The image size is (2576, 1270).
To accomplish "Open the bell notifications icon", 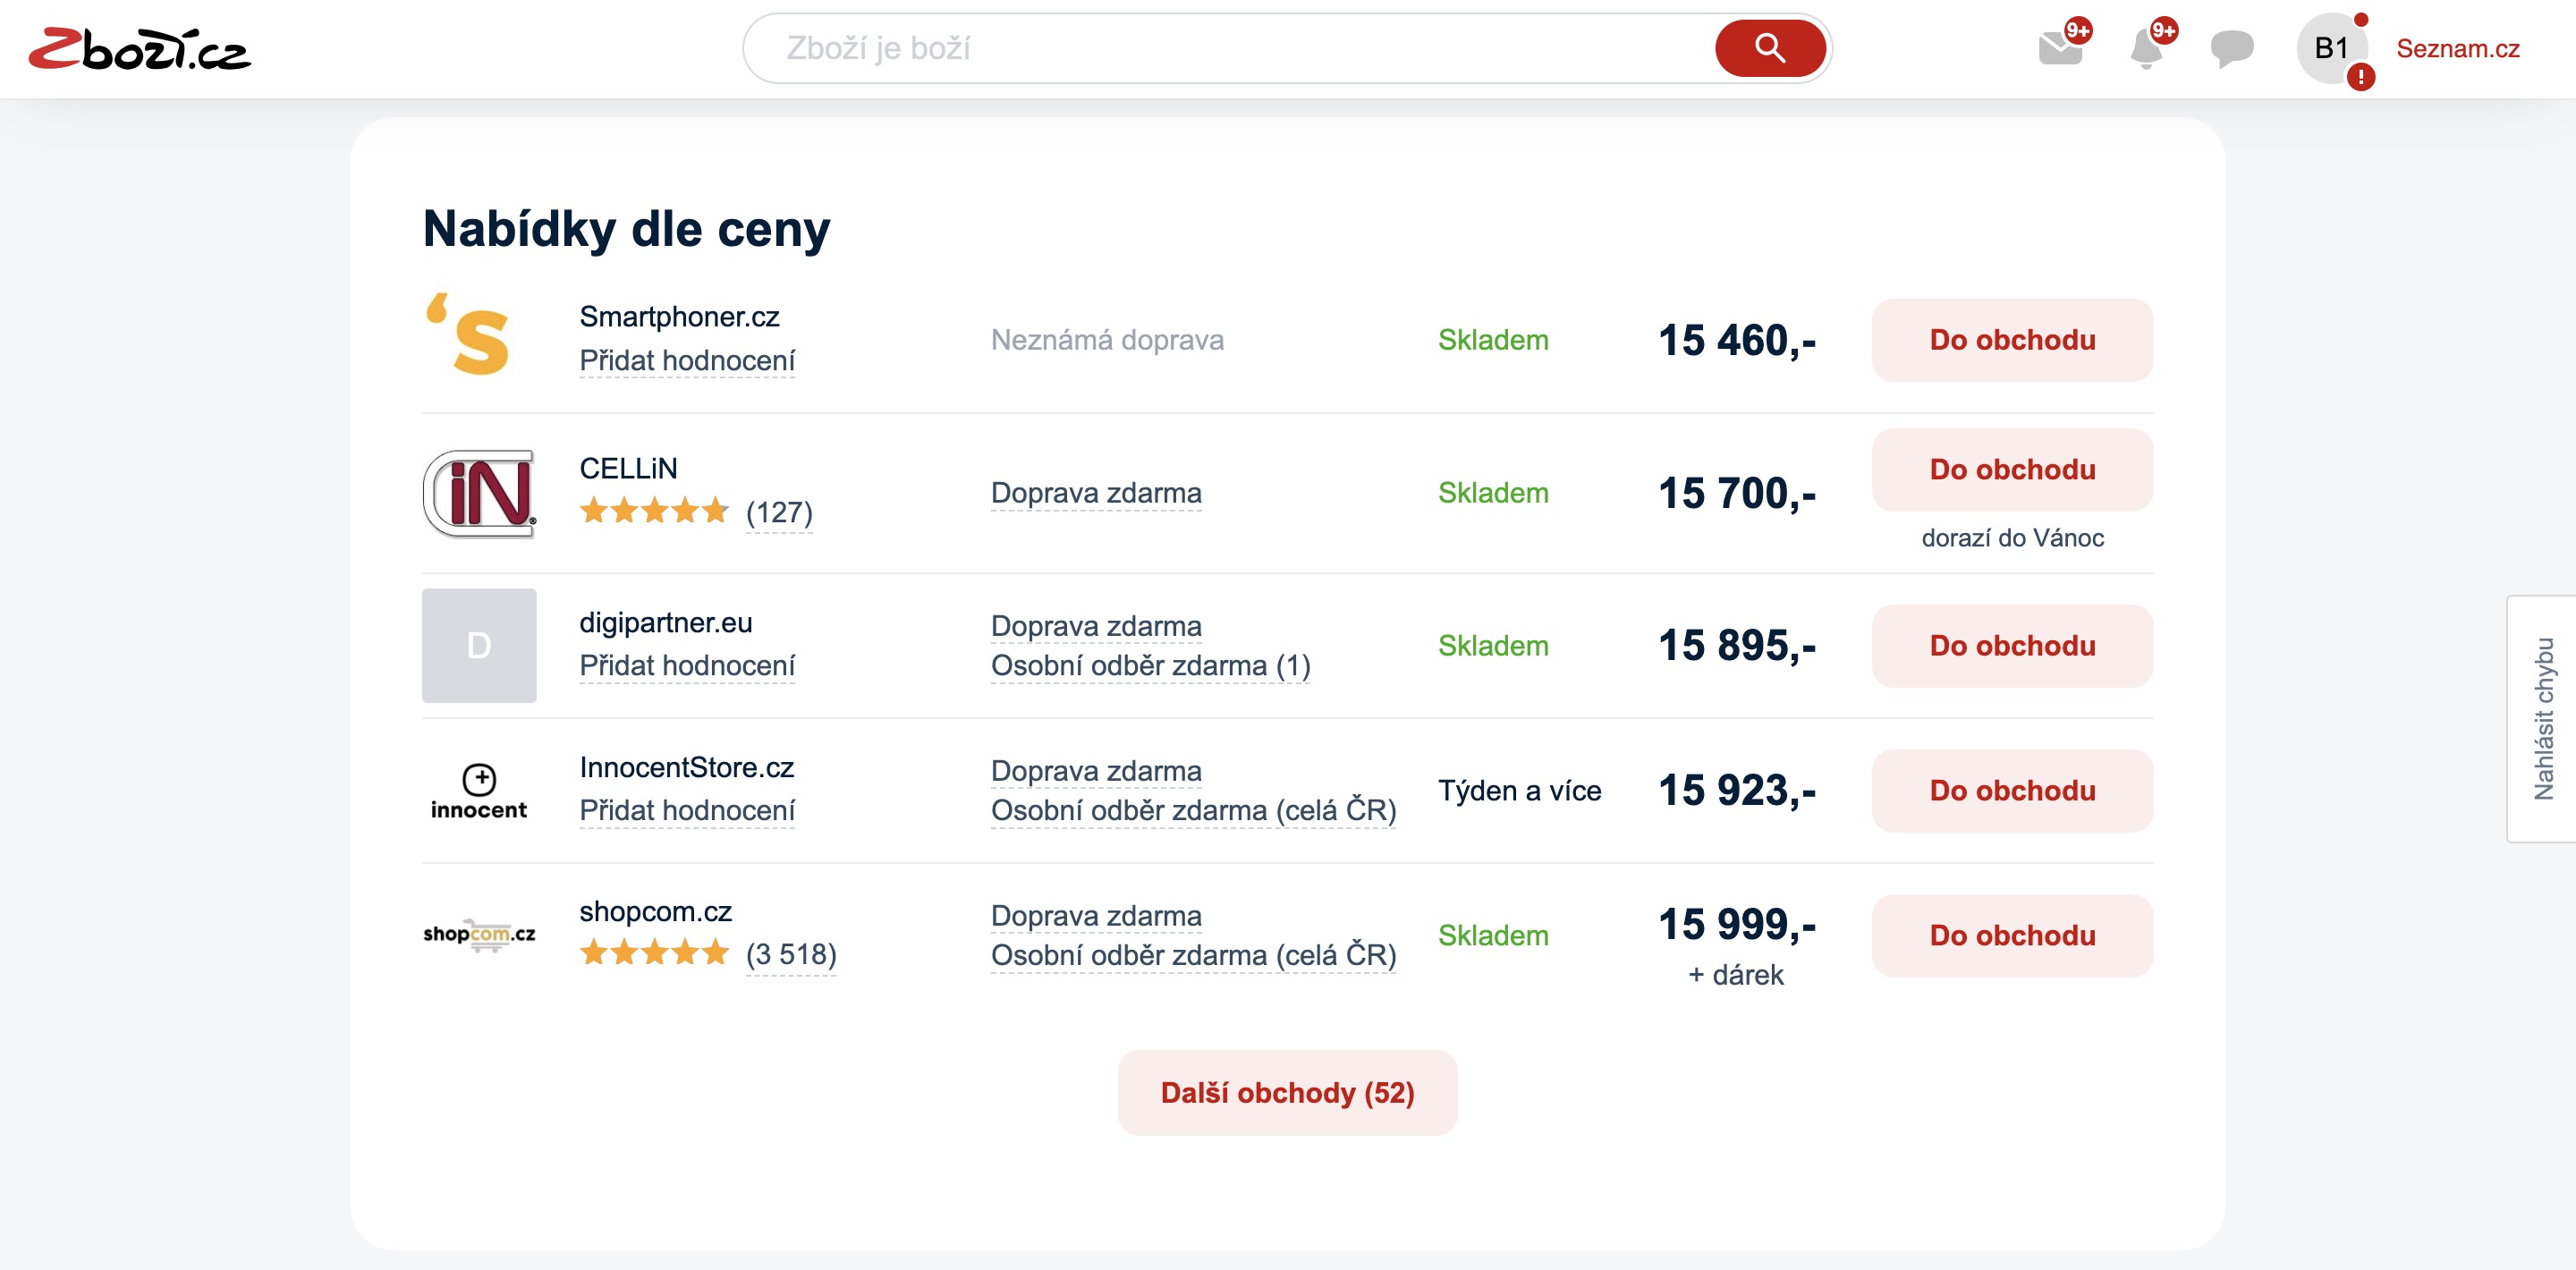I will (2146, 48).
